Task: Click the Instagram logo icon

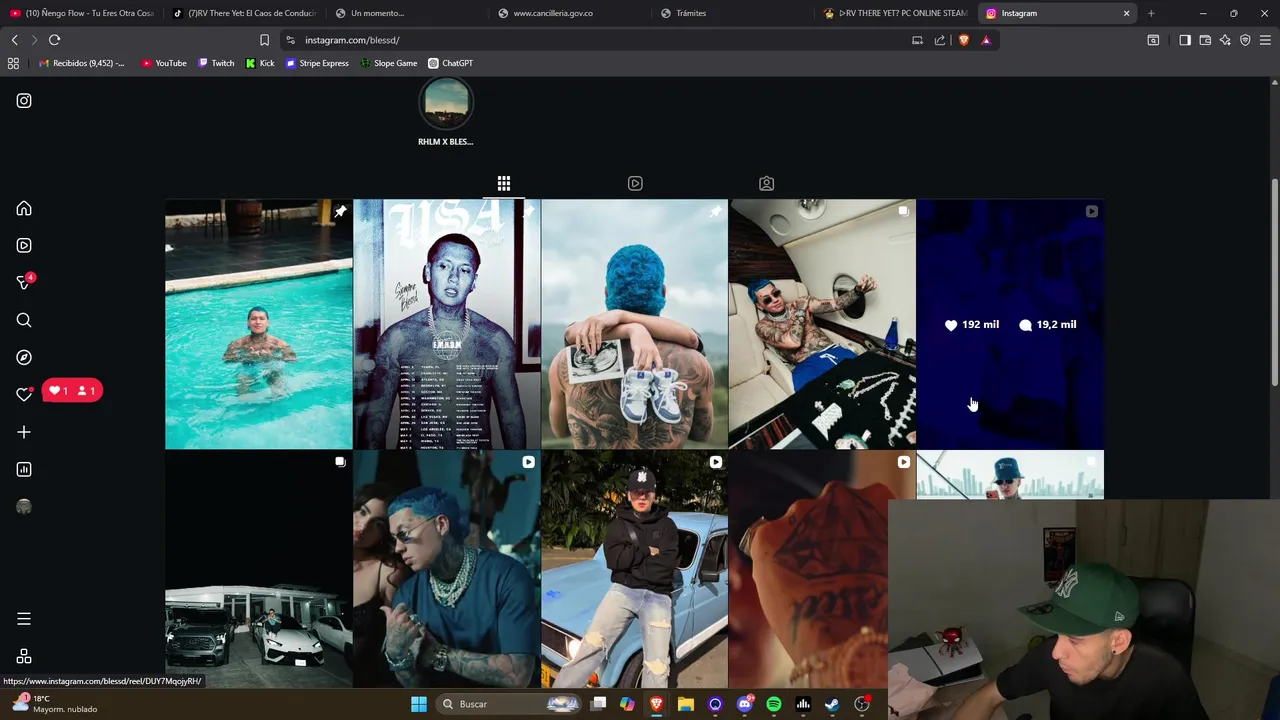Action: click(24, 101)
